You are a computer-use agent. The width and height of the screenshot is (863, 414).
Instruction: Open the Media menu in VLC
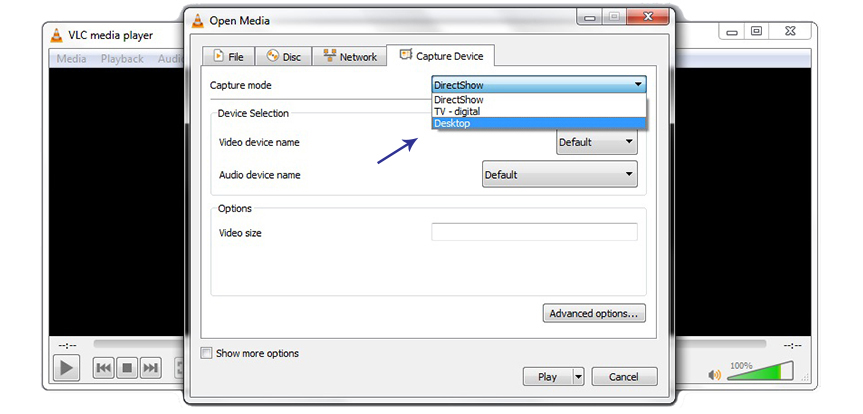click(72, 58)
